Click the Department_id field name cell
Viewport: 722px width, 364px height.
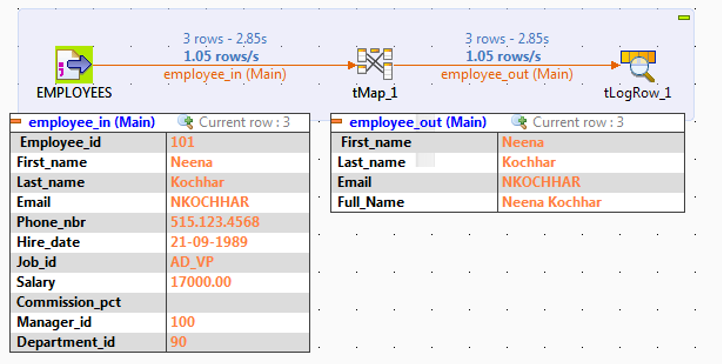(88, 342)
